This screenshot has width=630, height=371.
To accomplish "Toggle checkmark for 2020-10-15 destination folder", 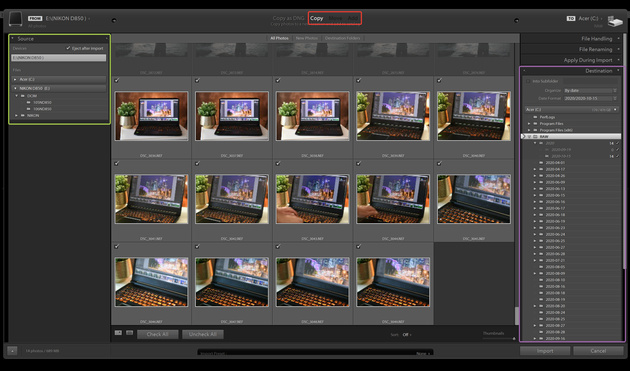I will tap(618, 156).
